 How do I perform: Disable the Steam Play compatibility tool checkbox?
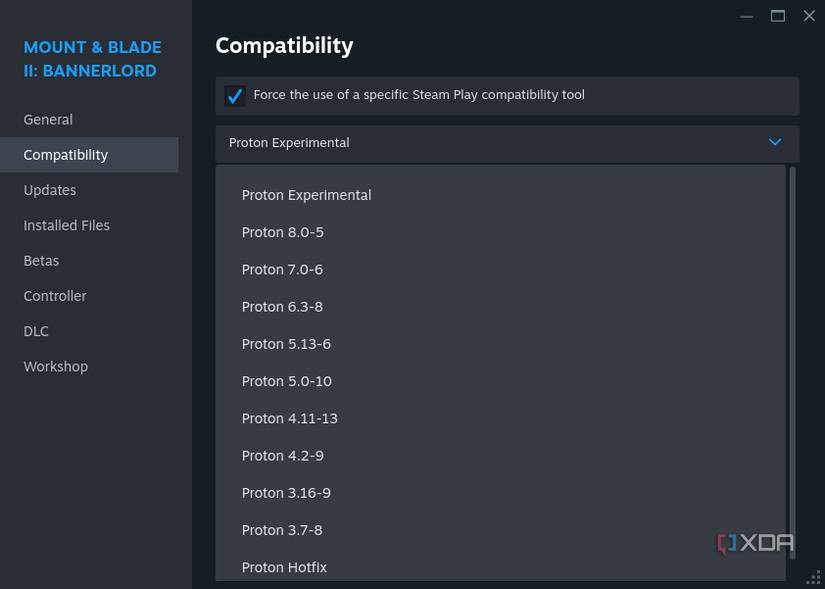click(x=234, y=95)
